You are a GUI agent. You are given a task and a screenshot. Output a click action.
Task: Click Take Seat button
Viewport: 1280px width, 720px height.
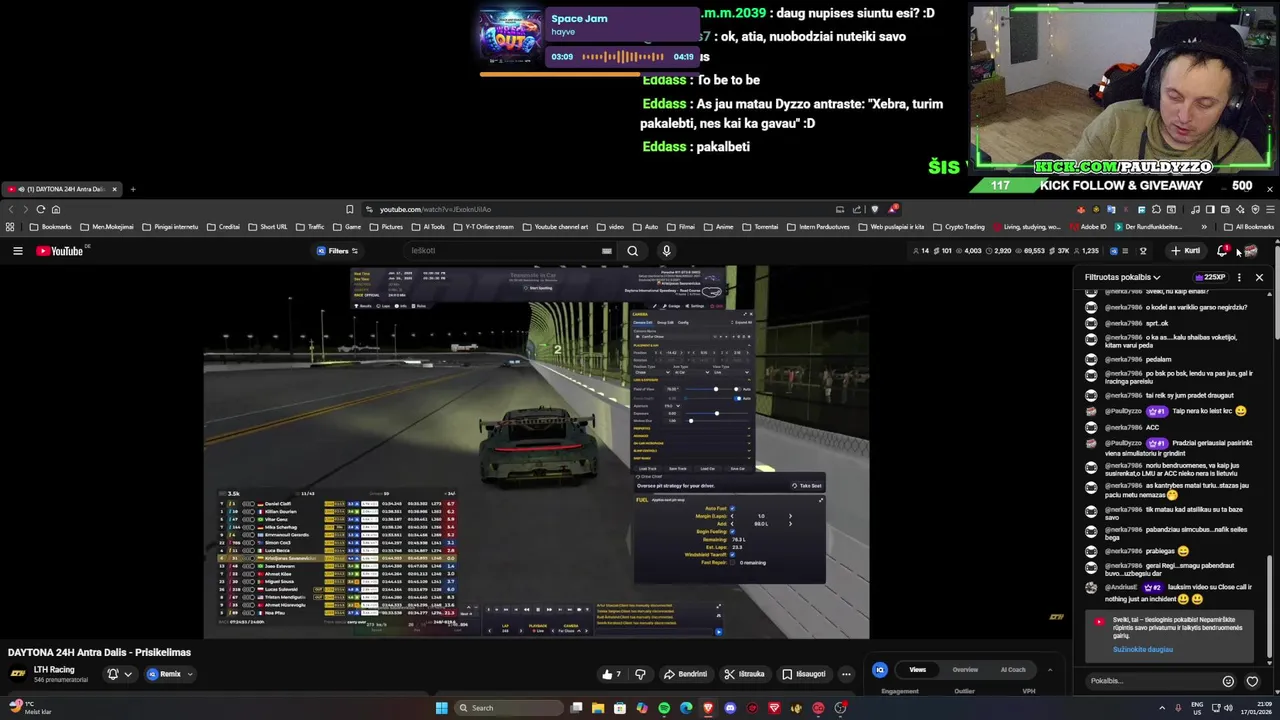807,486
